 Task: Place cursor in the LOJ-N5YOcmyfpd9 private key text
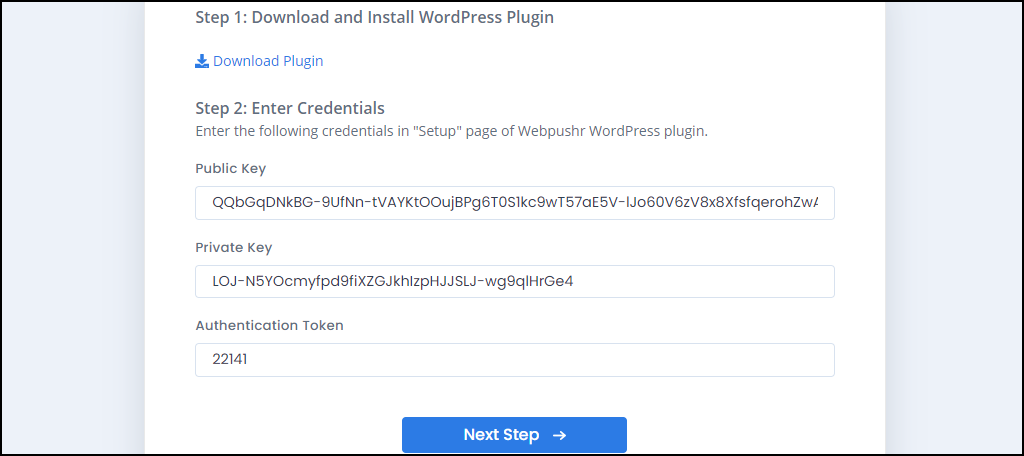[392, 282]
